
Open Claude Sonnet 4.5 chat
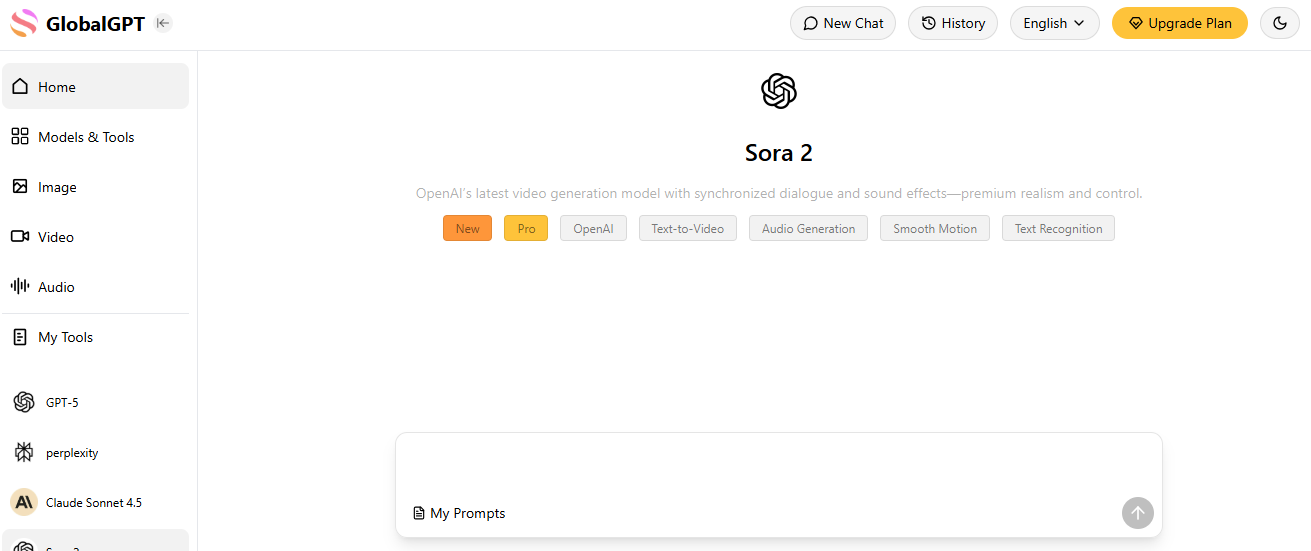pyautogui.click(x=93, y=502)
